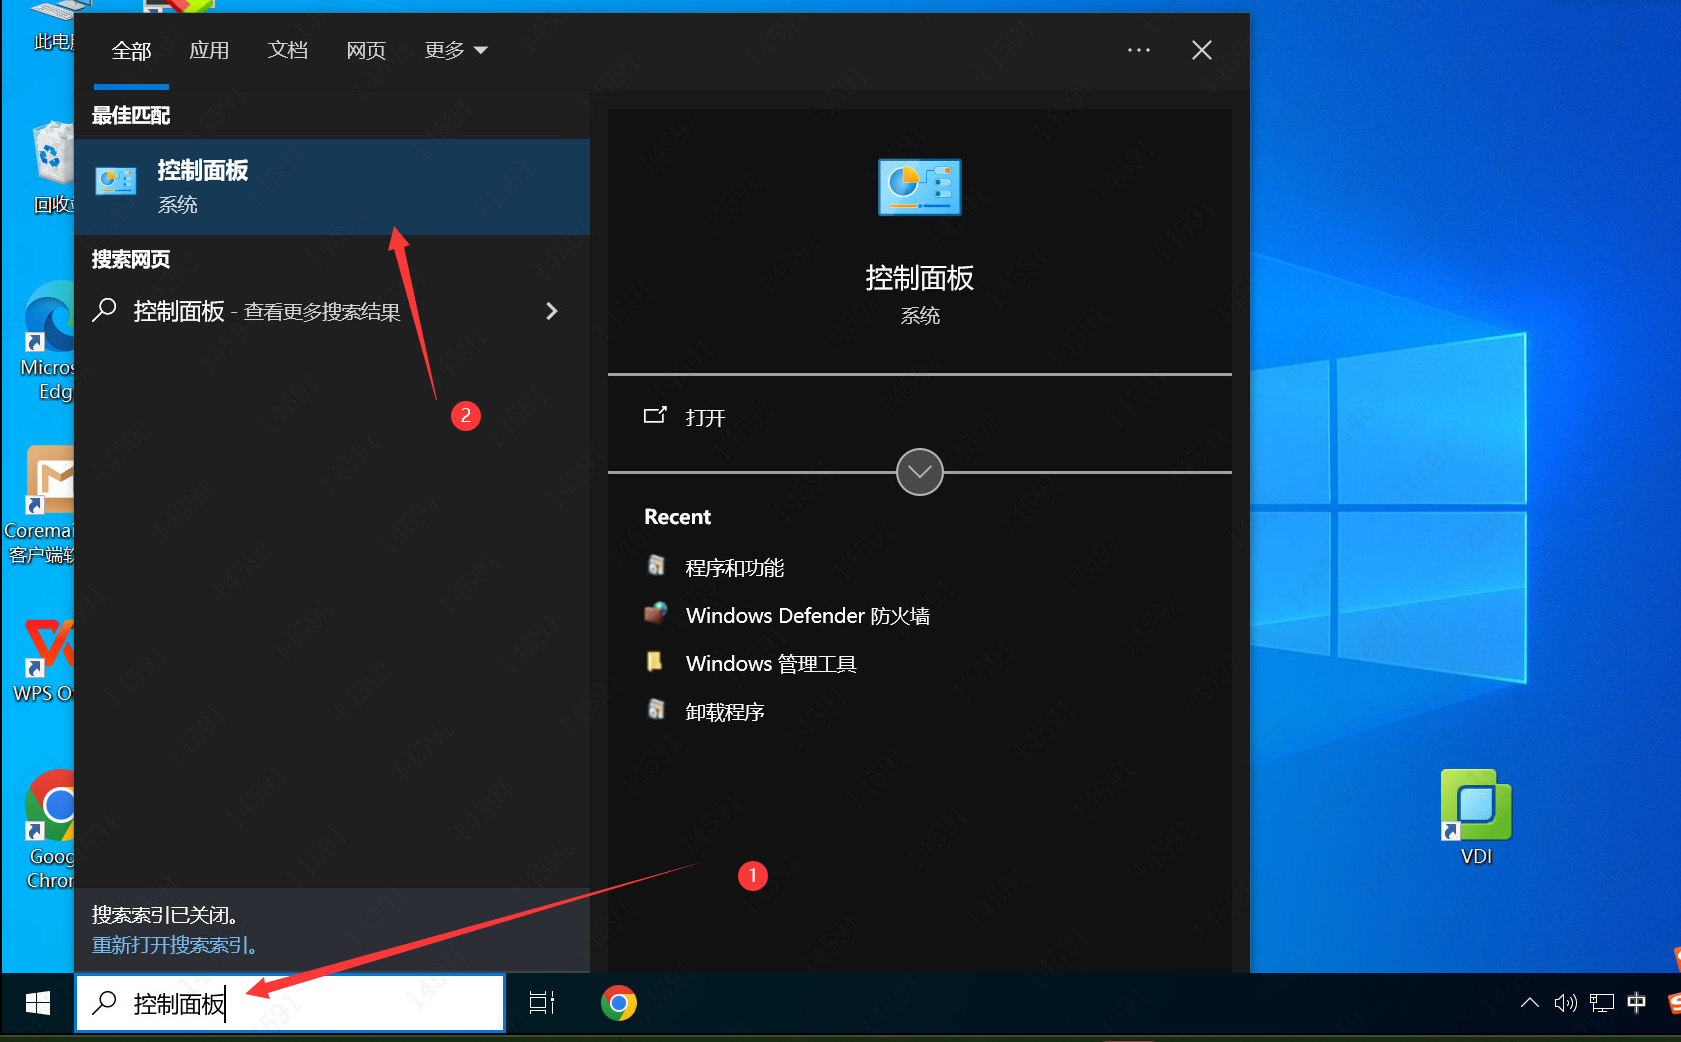Toggle the Chinese input method indicator
1681x1042 pixels.
click(1637, 1003)
